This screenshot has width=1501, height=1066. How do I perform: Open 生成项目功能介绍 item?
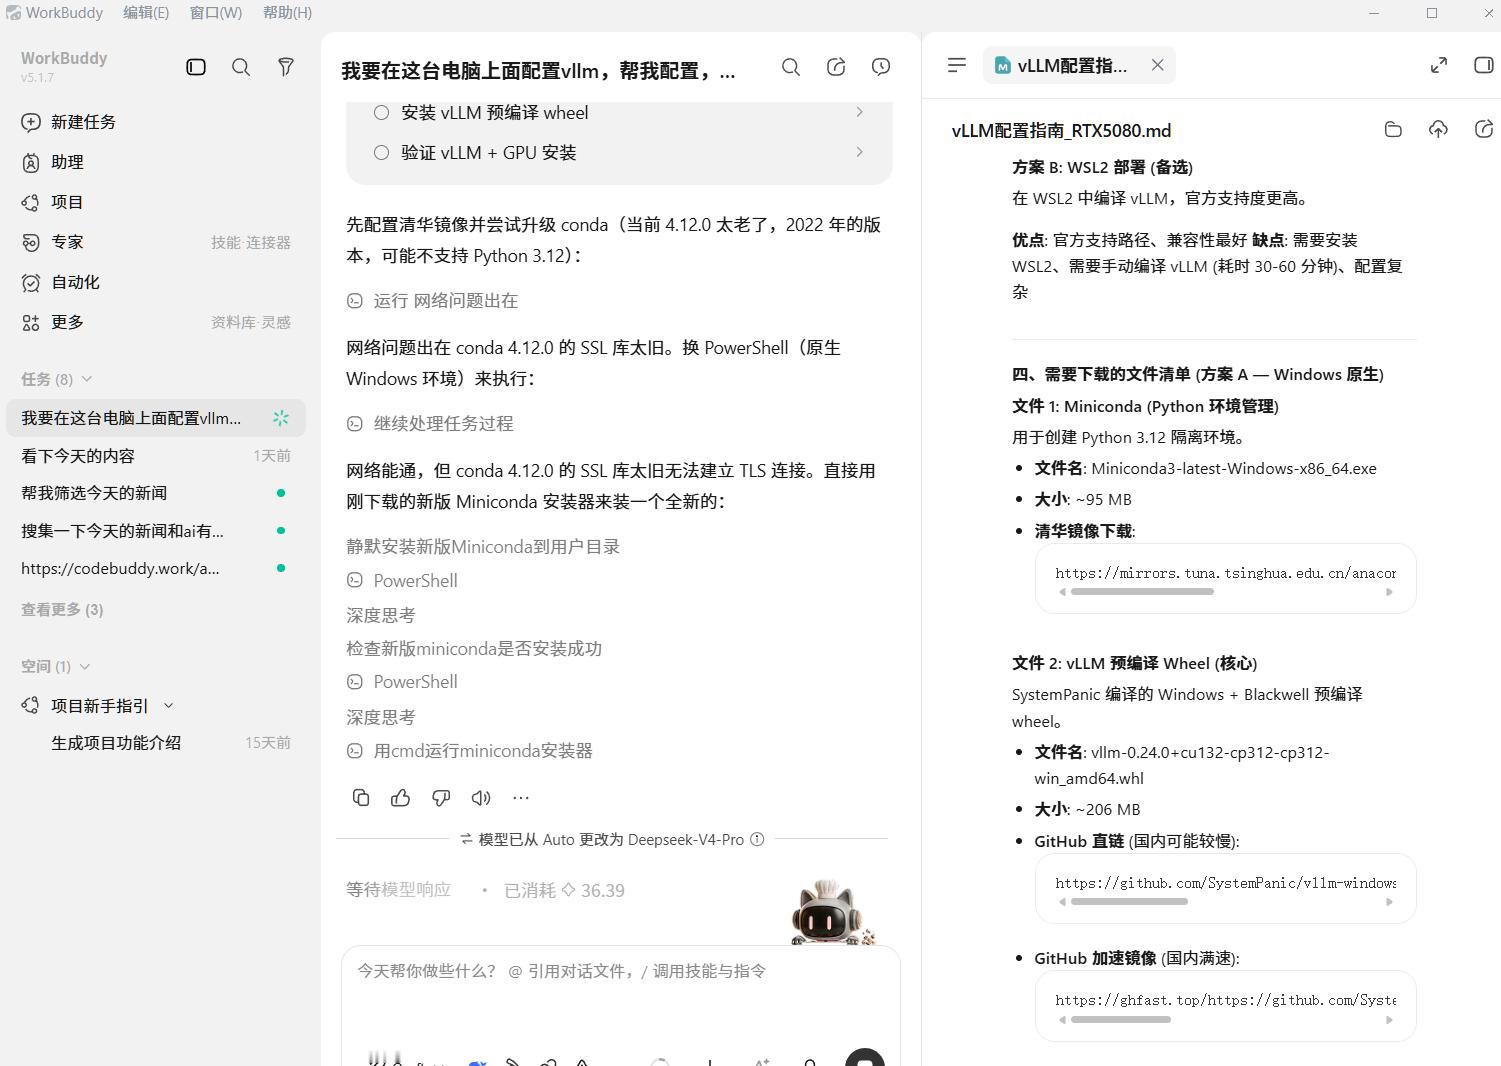pos(116,743)
